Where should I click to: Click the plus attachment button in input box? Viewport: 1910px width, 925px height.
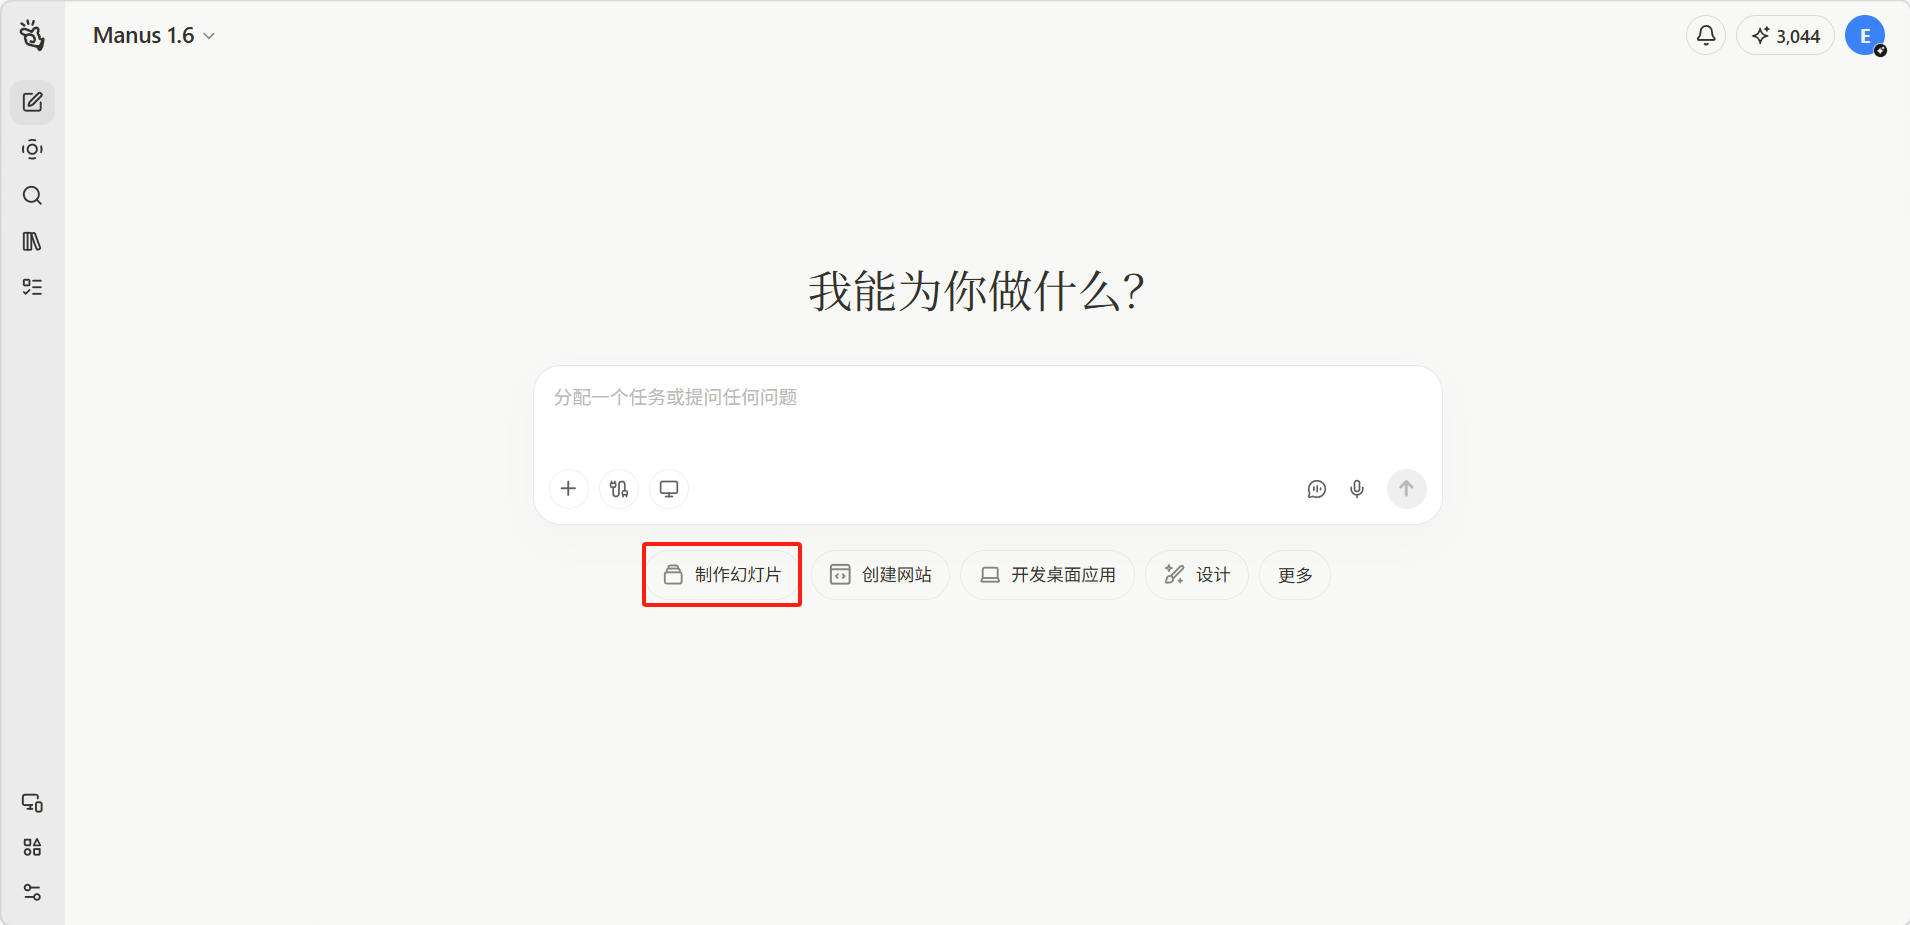click(x=568, y=489)
